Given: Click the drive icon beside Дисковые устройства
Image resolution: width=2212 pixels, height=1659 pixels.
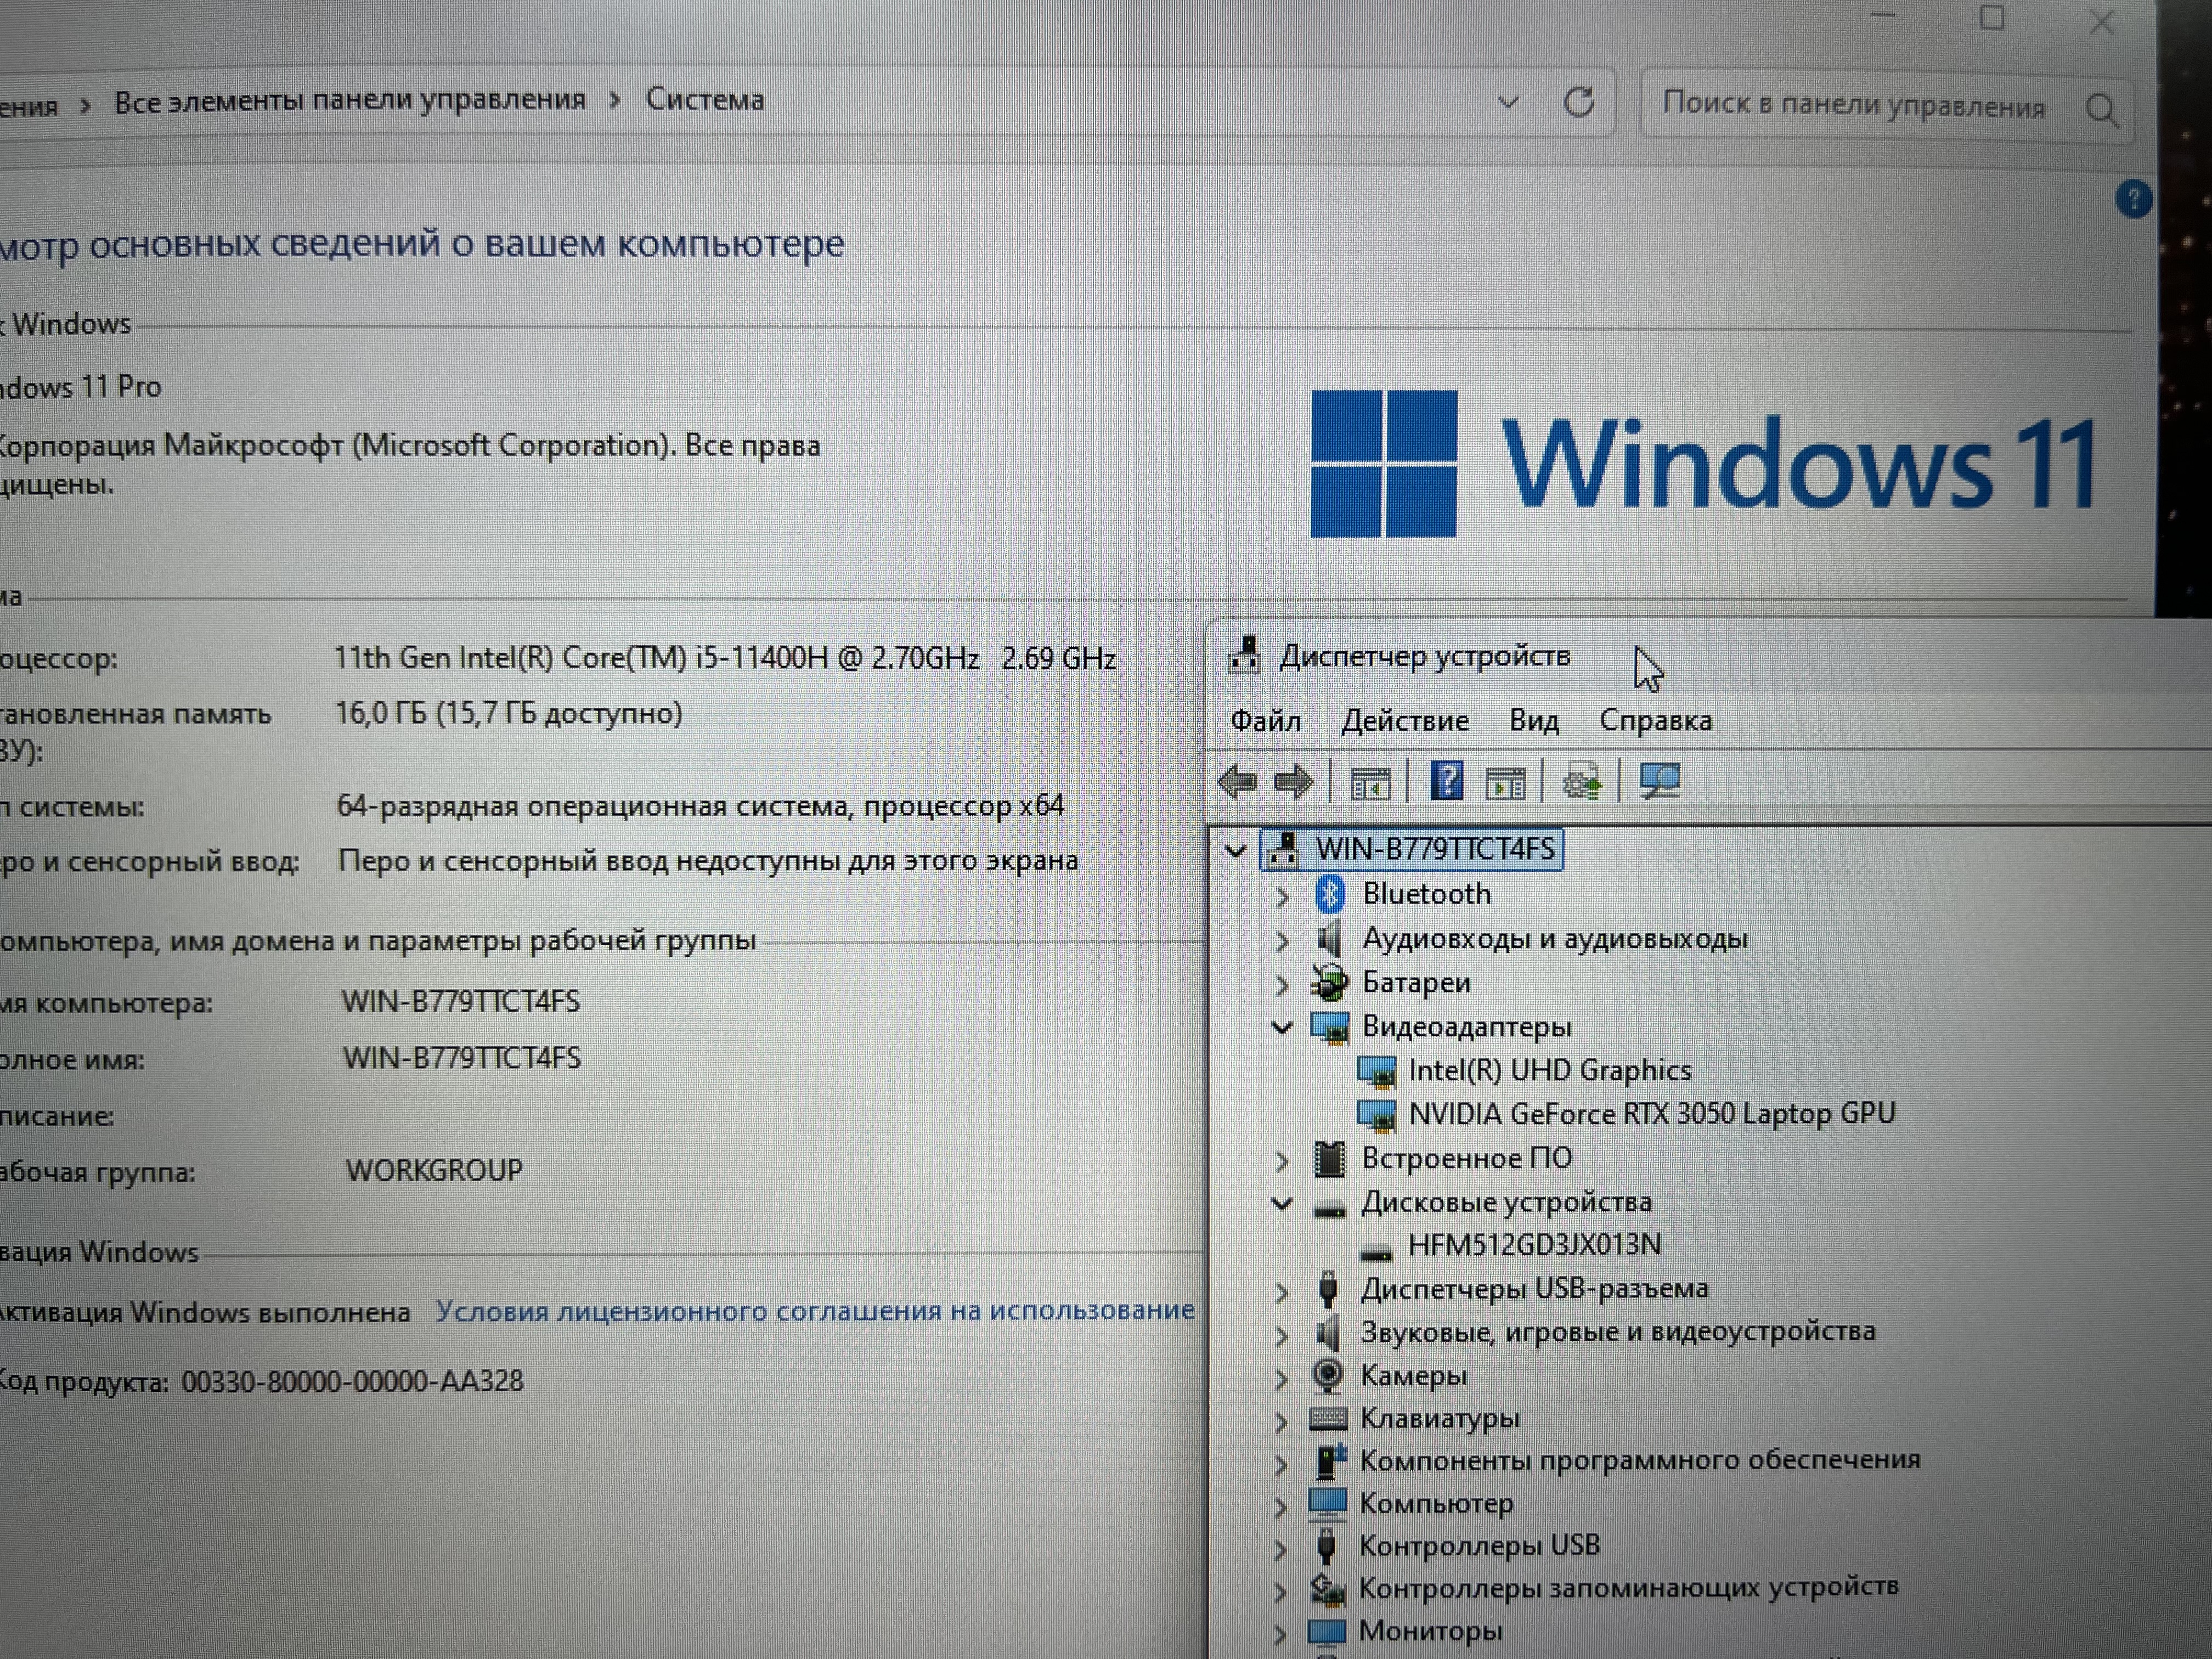Looking at the screenshot, I should tap(1329, 1210).
